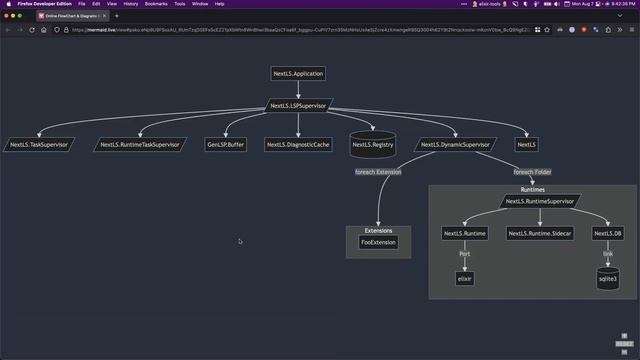Open the Bookmarks menu
The height and width of the screenshot is (360, 640).
156,4
